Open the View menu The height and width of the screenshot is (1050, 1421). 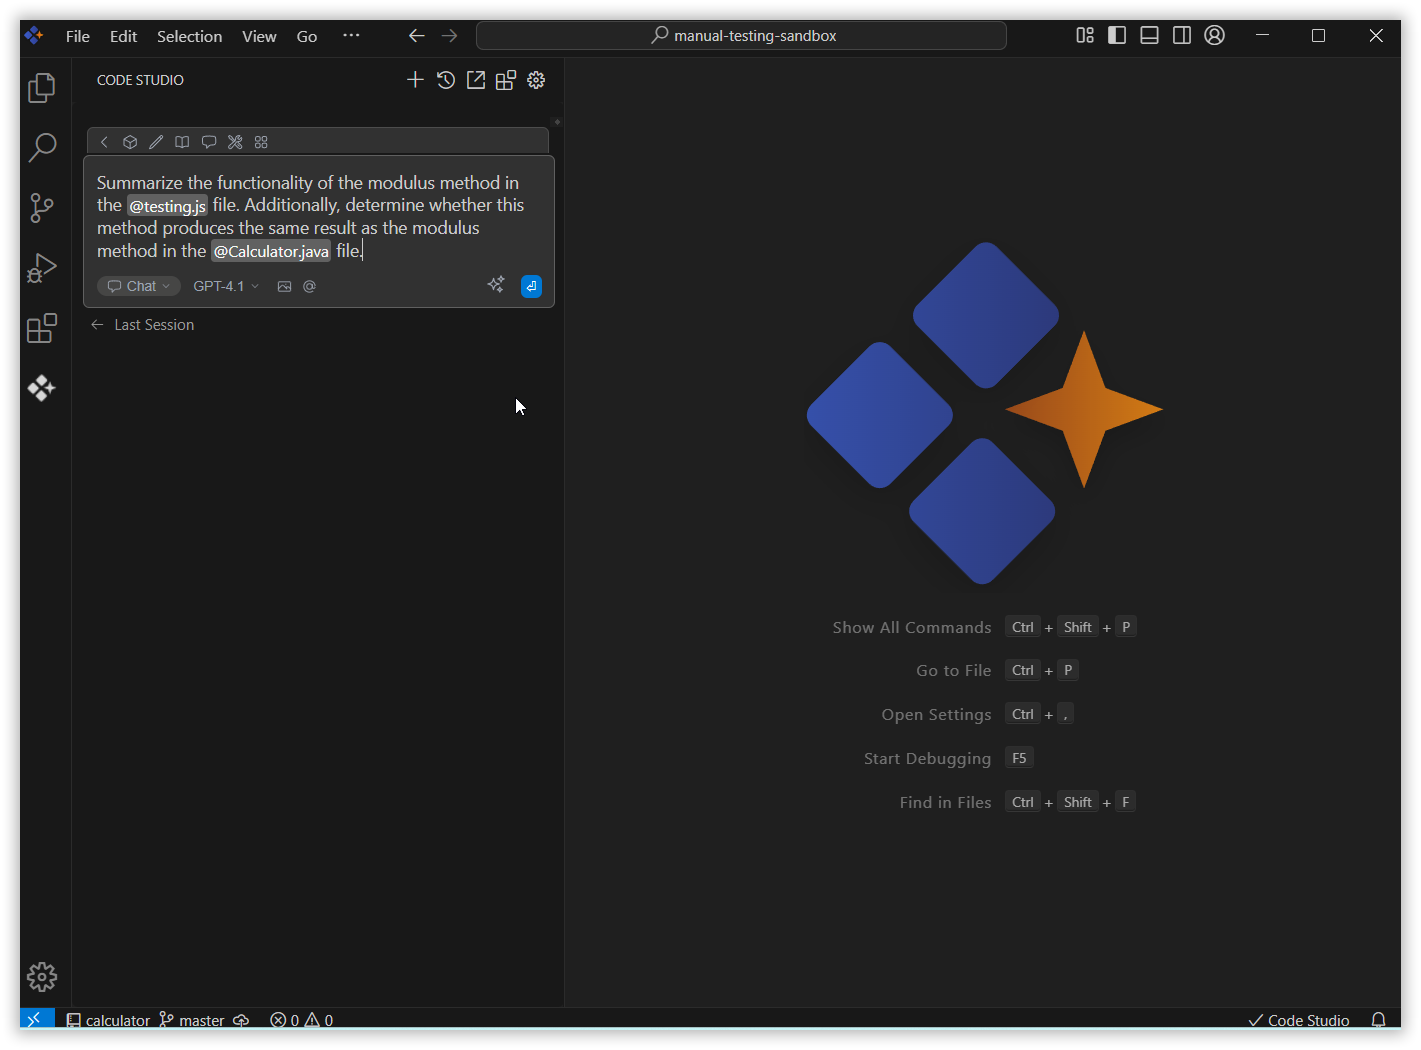[259, 36]
